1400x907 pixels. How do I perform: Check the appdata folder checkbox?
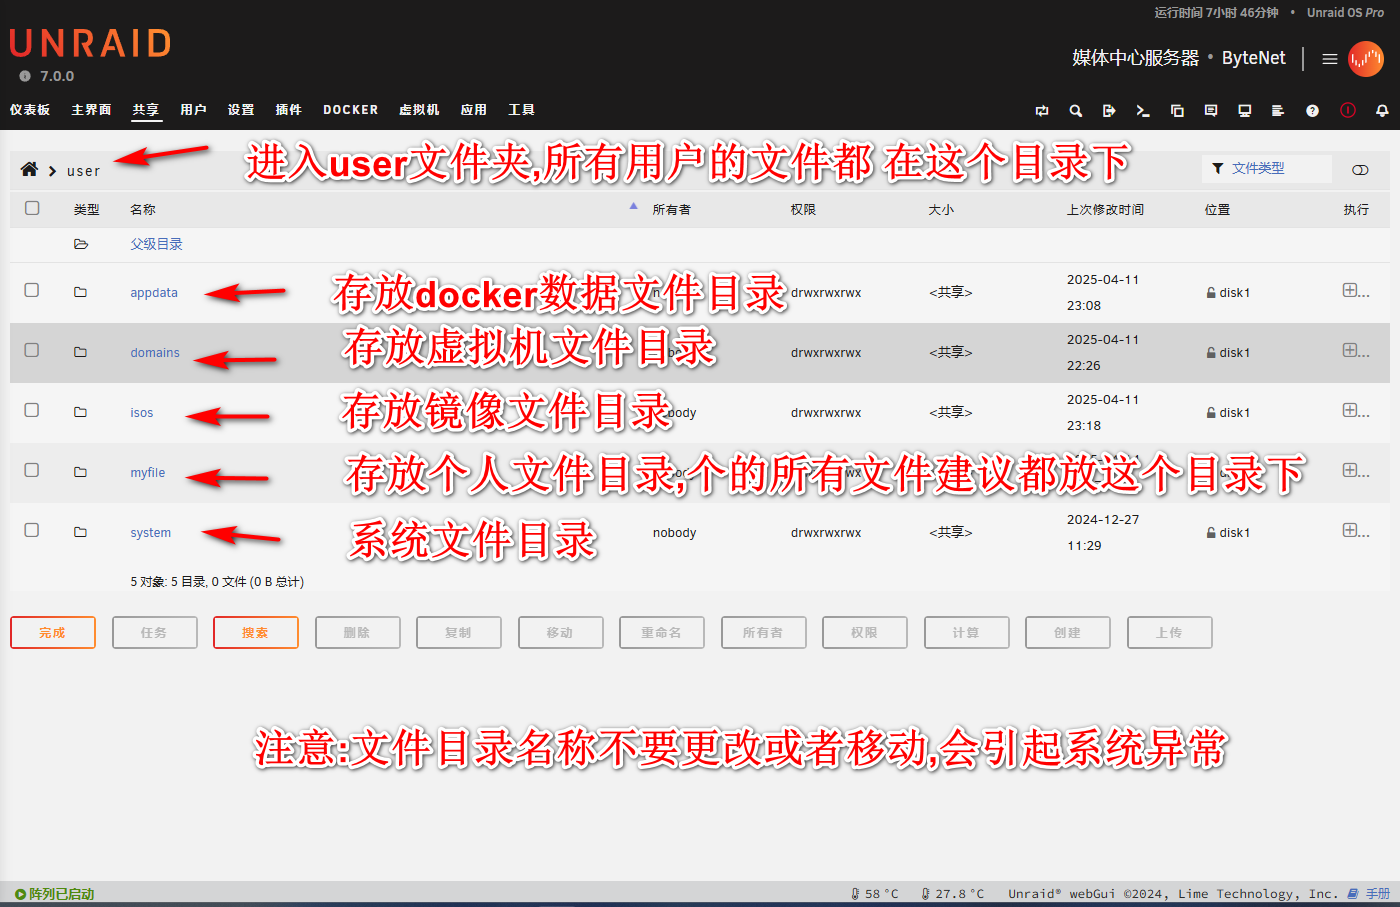pos(32,290)
